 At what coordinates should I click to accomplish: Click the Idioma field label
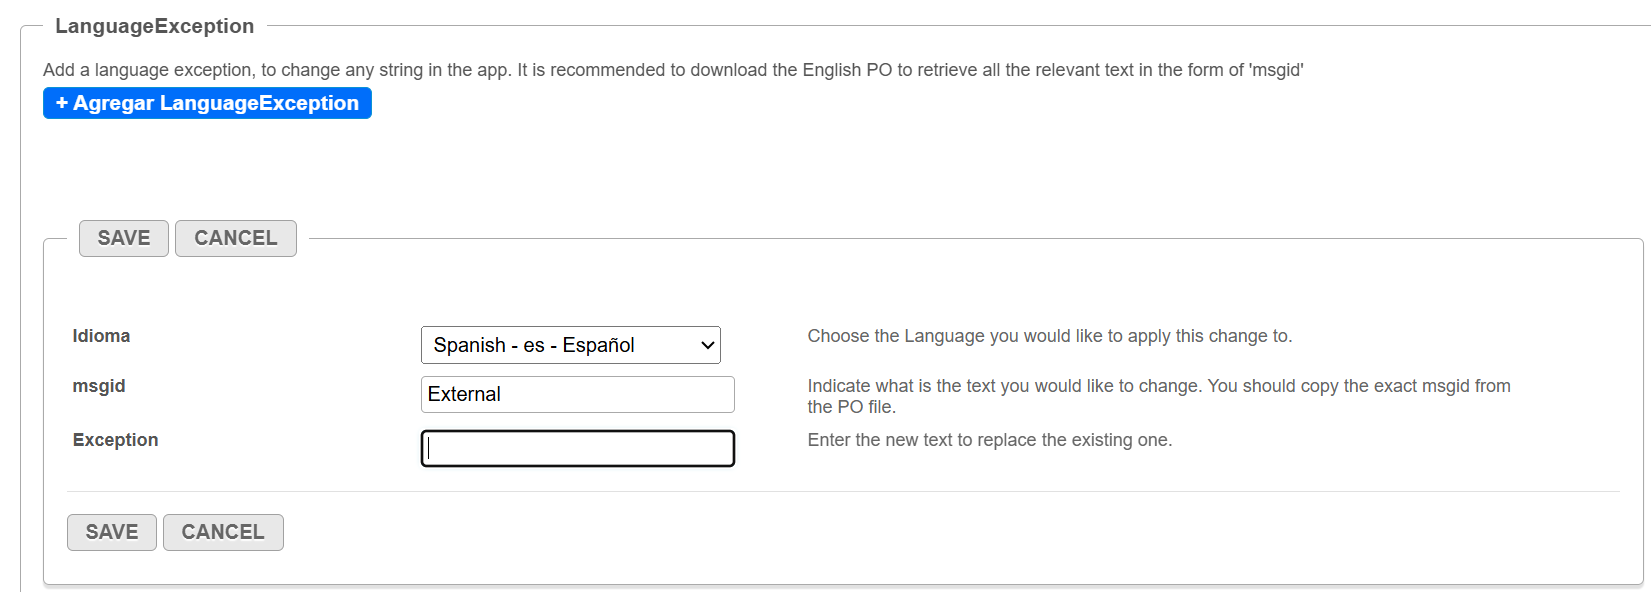(101, 336)
